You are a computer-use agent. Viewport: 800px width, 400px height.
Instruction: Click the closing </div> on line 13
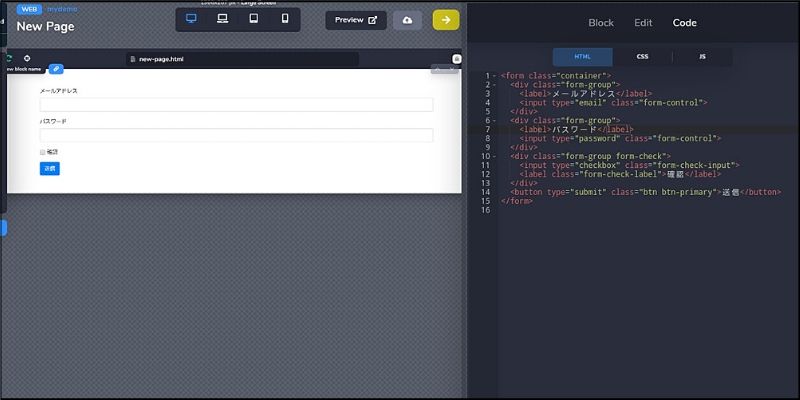point(523,183)
